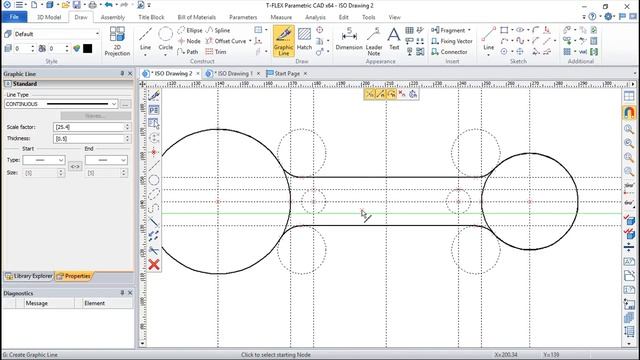Select the sketch rectangle tool
This screenshot has width=640, height=360.
[504, 30]
